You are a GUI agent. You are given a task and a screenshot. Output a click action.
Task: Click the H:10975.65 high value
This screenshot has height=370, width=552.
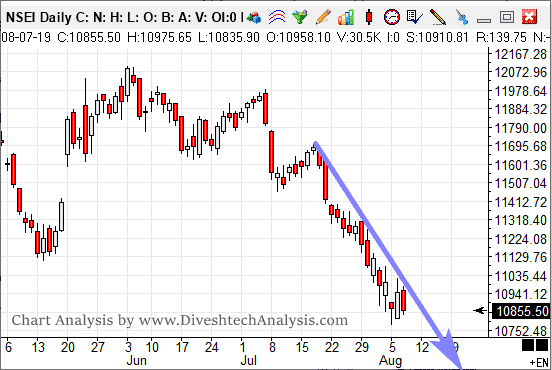click(x=159, y=37)
